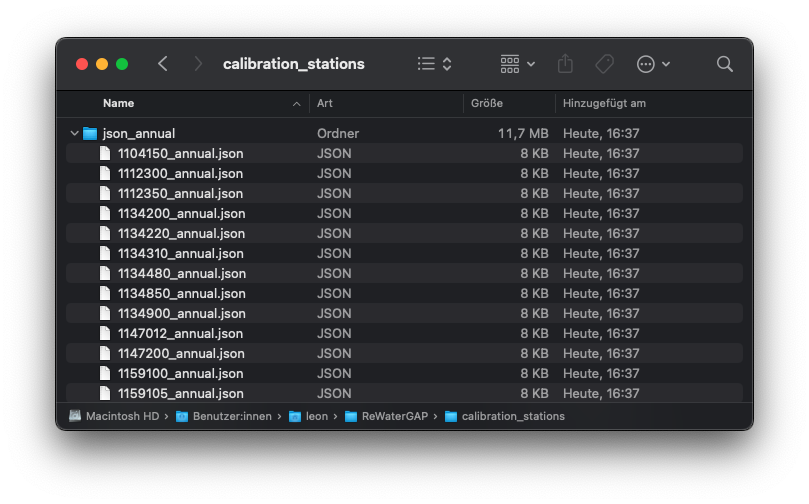Open the More actions ellipsis menu
This screenshot has width=809, height=504.
pyautogui.click(x=653, y=64)
